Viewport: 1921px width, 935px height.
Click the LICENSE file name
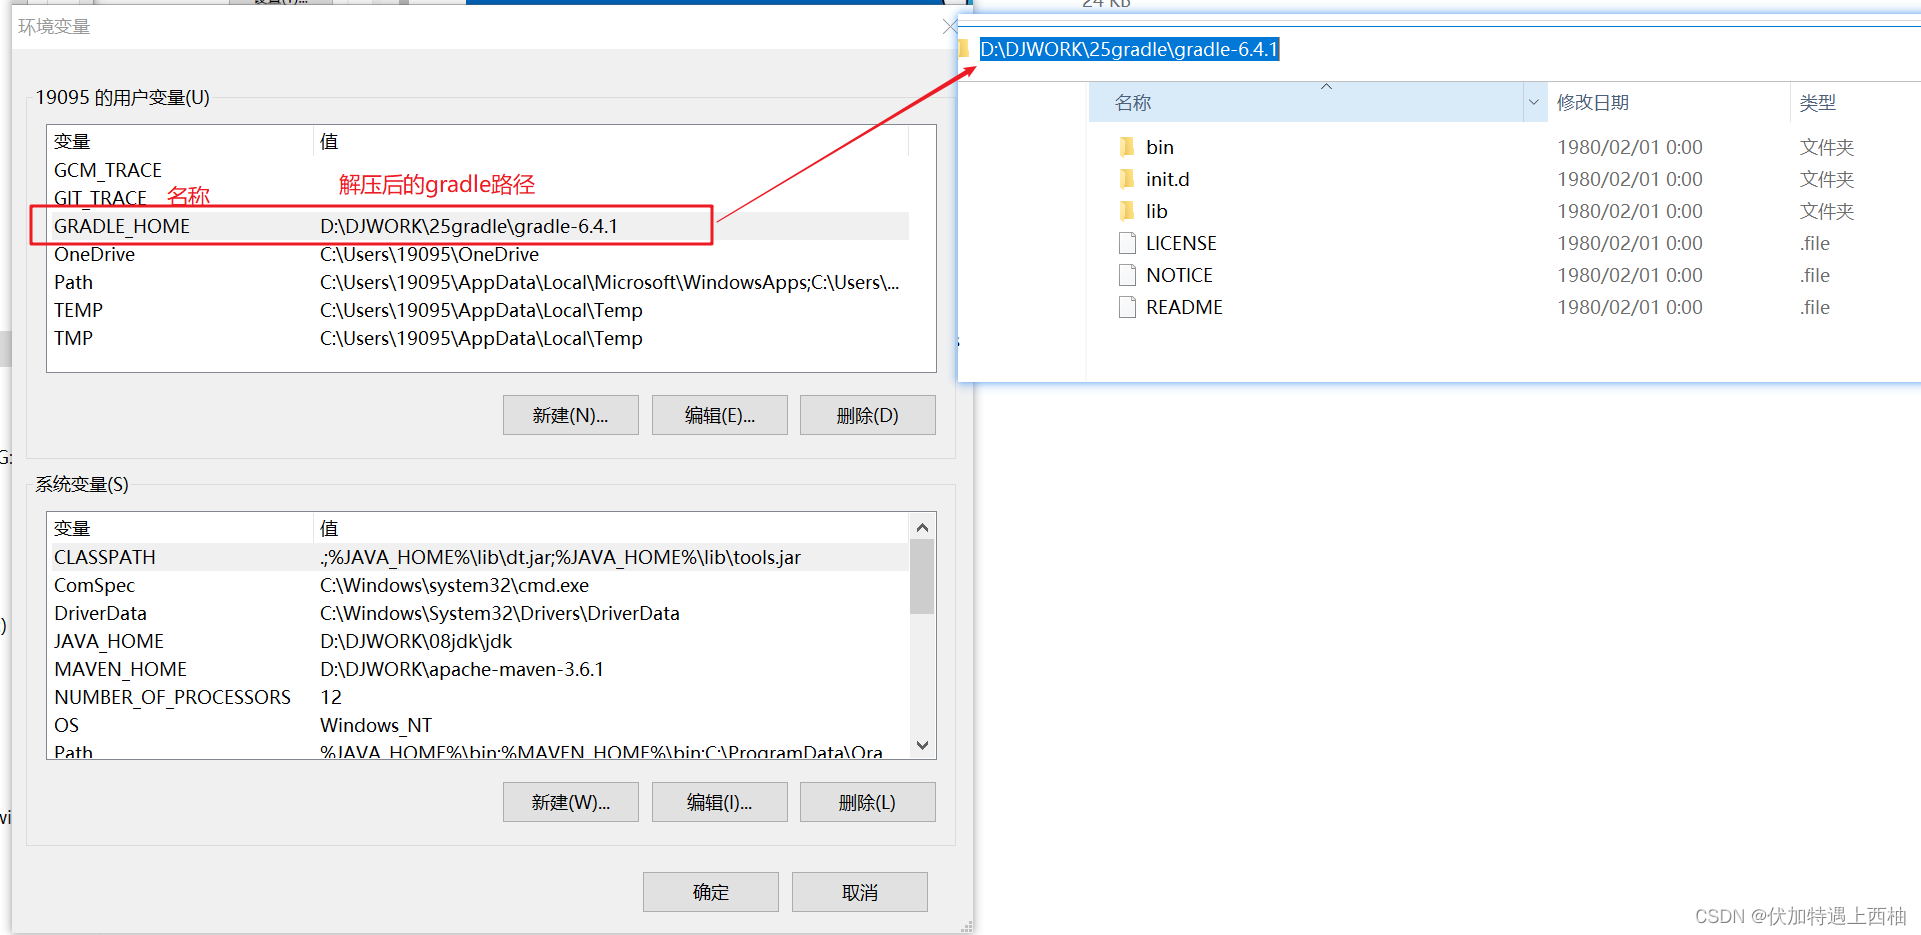[1181, 243]
